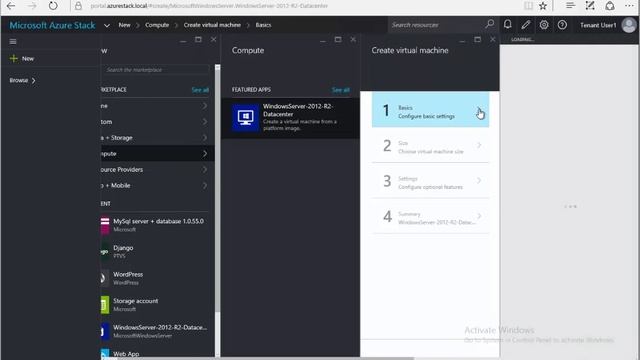Toggle the hamburger sidebar menu
This screenshot has width=640, height=360.
pyautogui.click(x=13, y=42)
